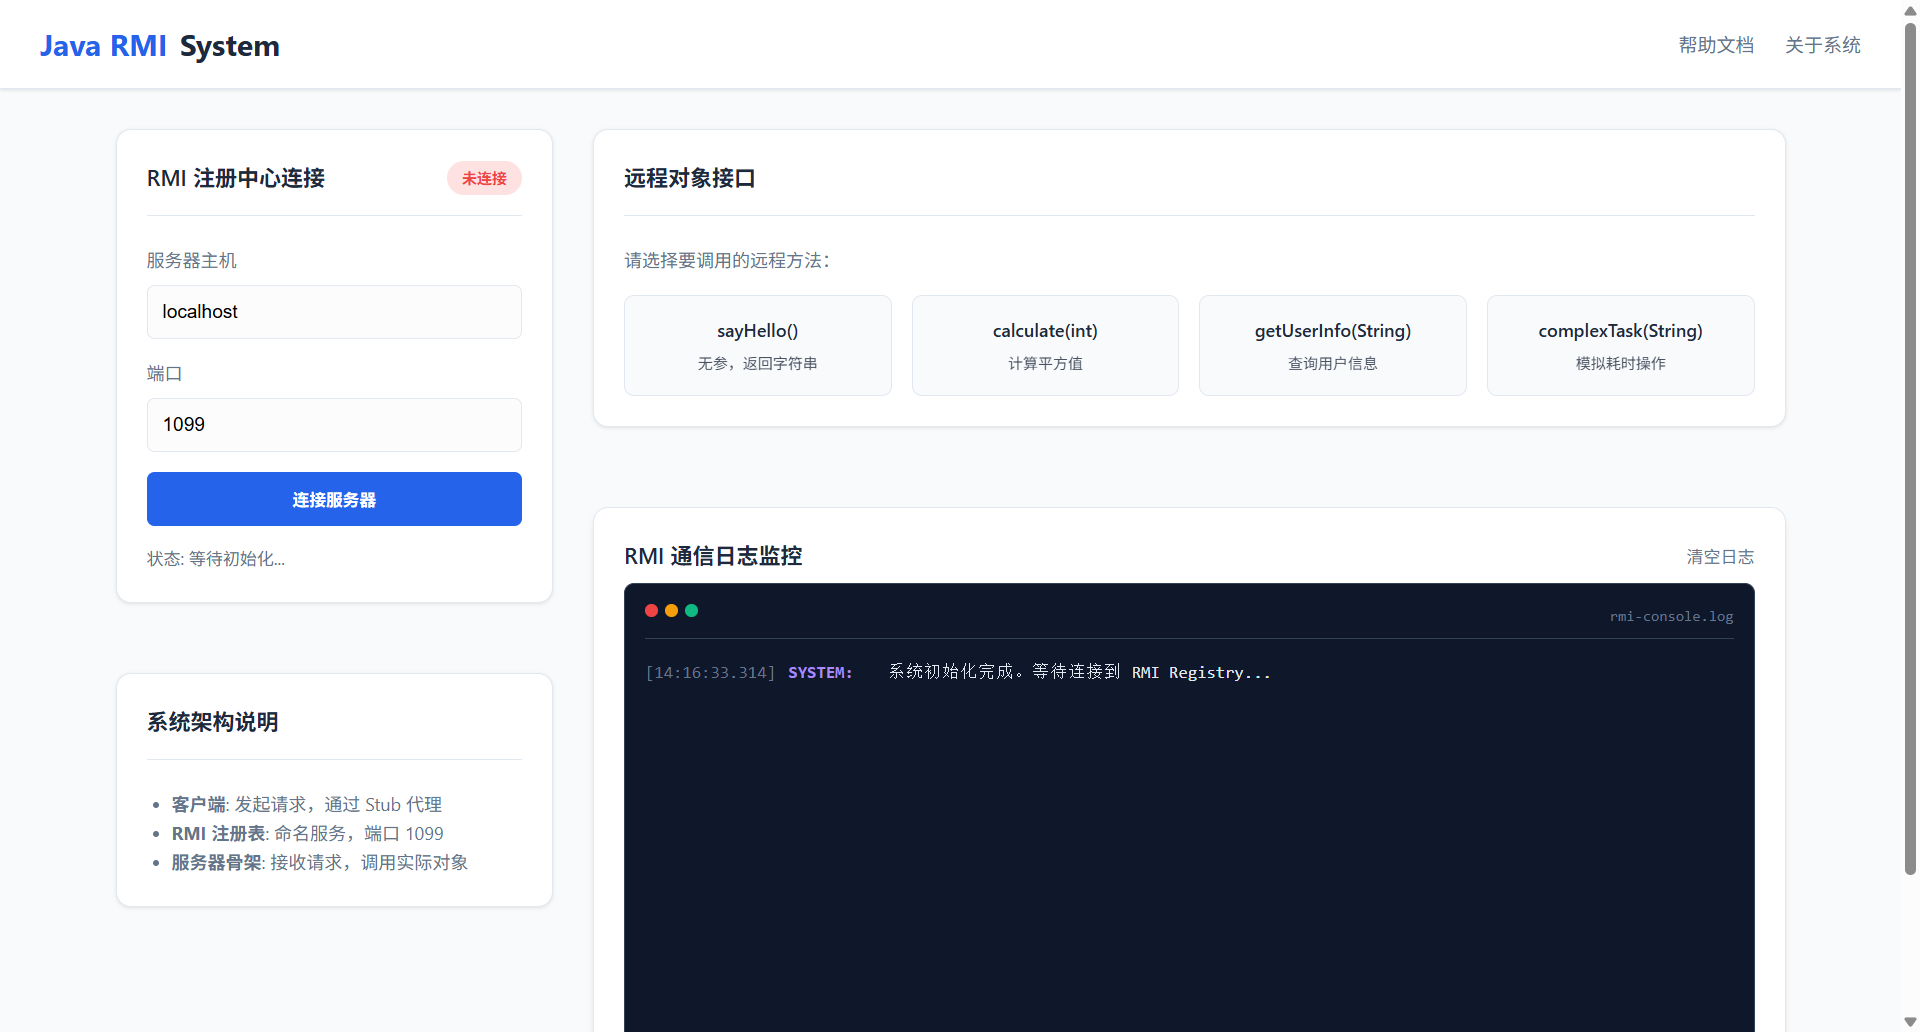Click the red dot in console header
The width and height of the screenshot is (1920, 1032).
(x=651, y=611)
